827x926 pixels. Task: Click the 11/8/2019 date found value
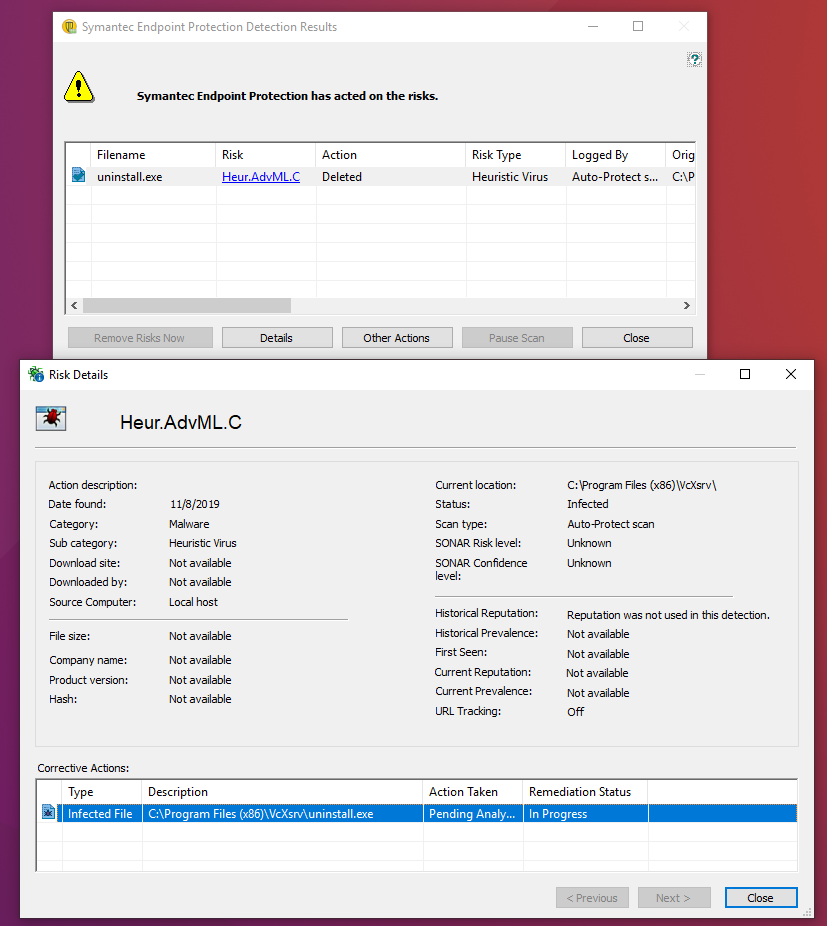point(195,504)
